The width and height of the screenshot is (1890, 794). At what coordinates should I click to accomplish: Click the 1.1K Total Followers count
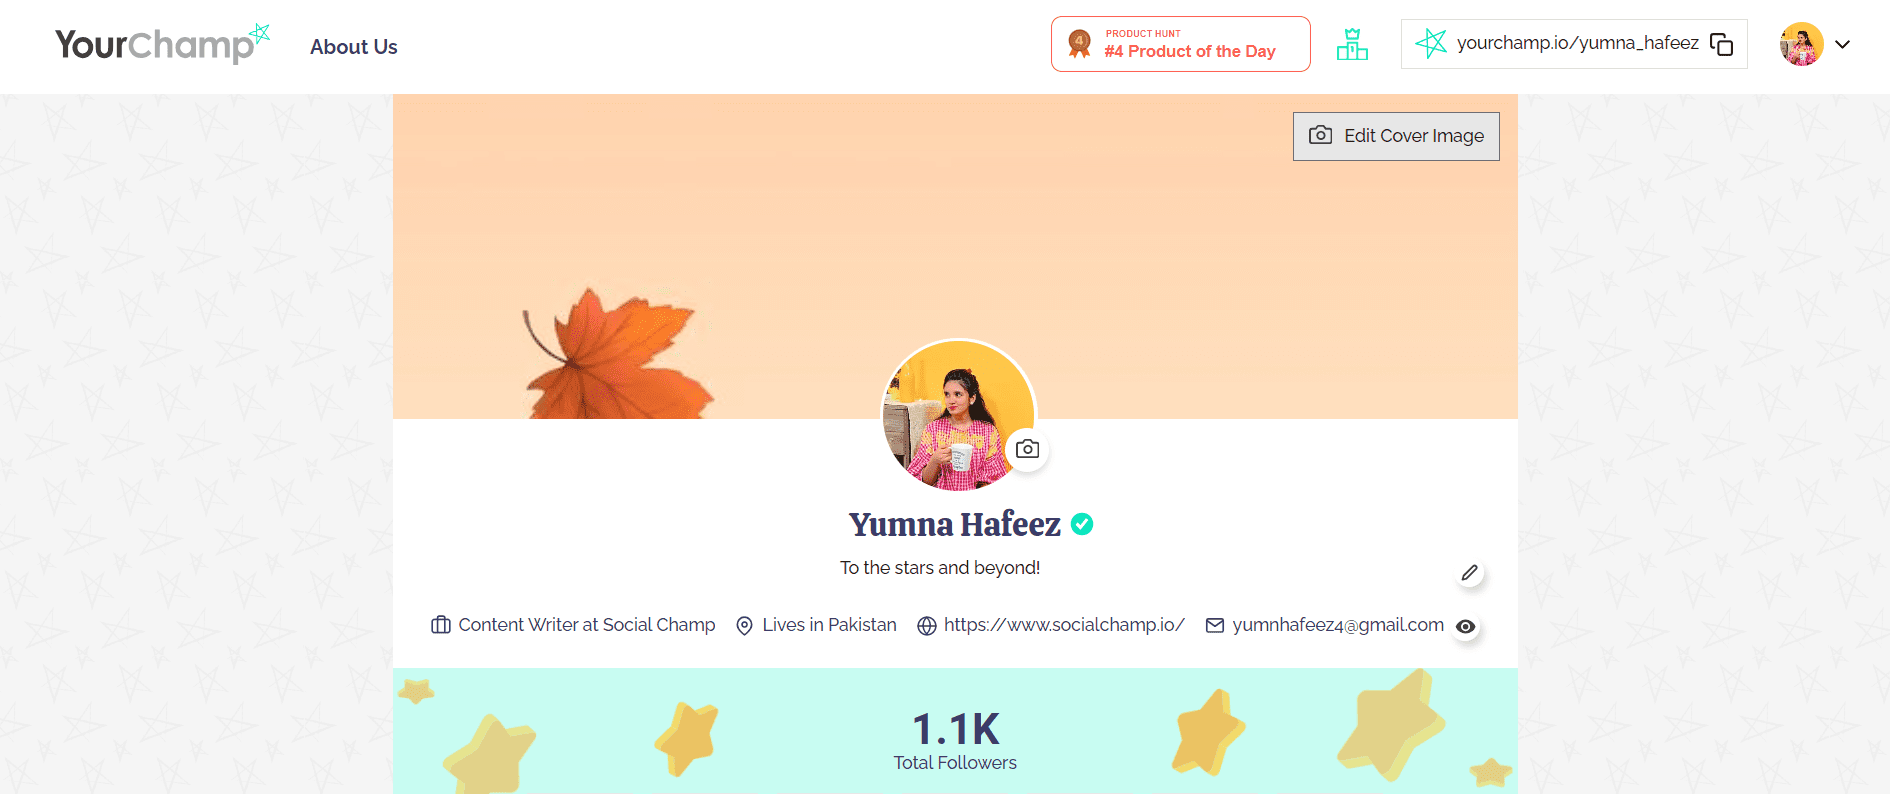(955, 740)
